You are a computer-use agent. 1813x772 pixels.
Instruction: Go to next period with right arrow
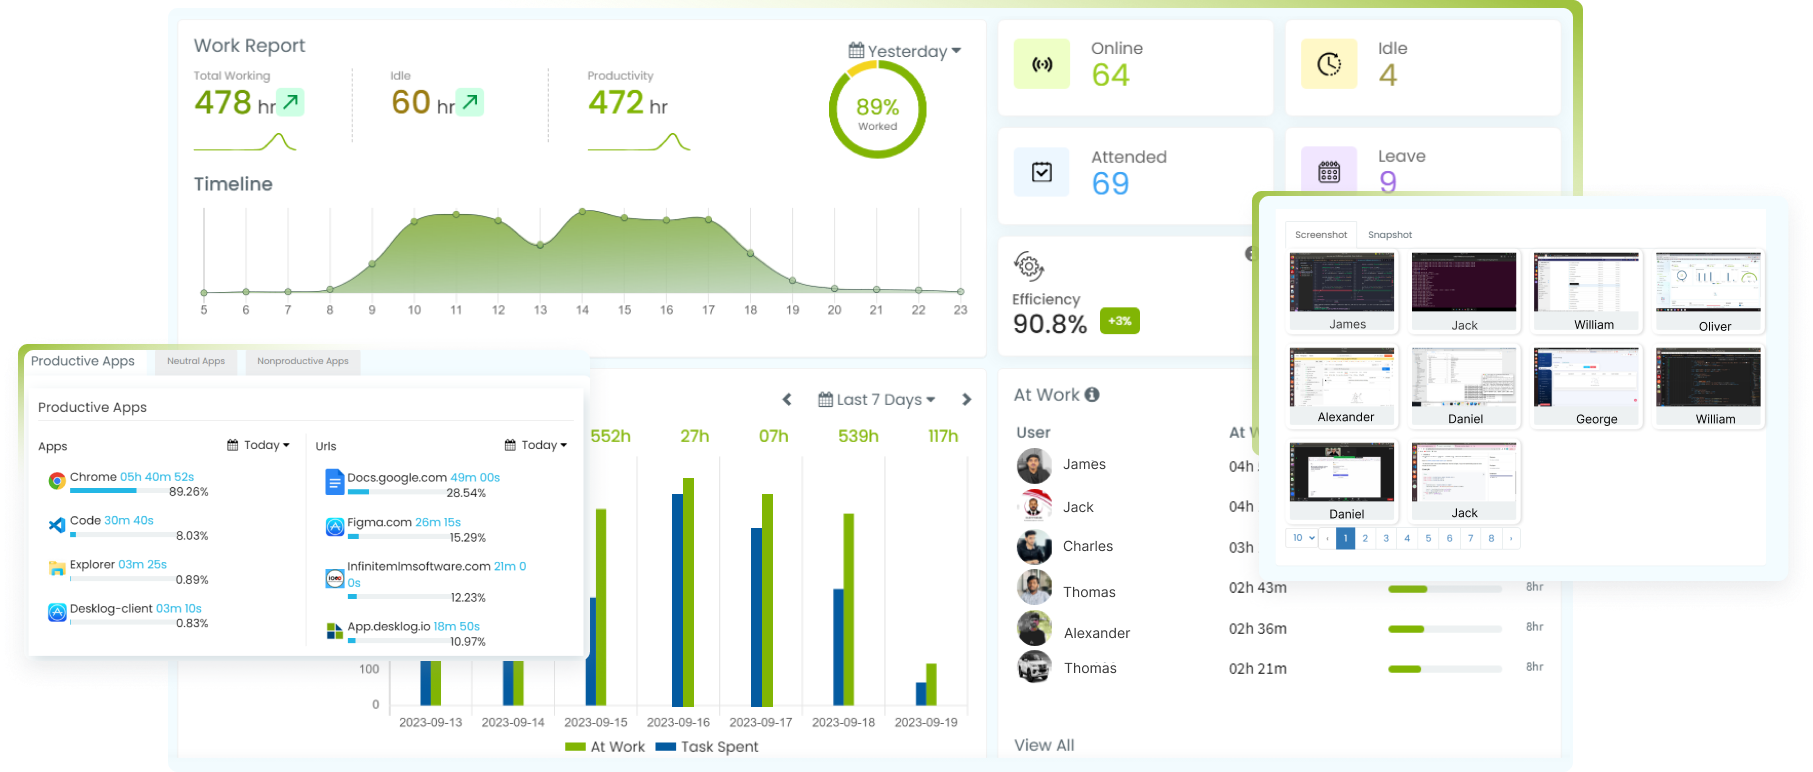966,399
